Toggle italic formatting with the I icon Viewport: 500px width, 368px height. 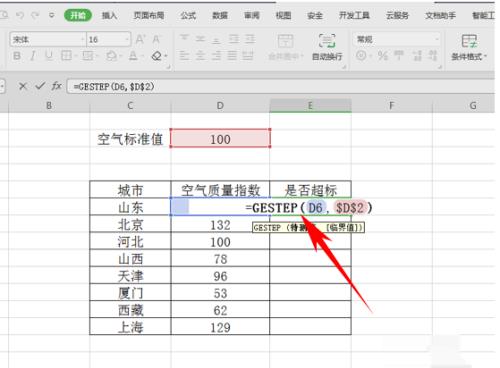(x=33, y=56)
